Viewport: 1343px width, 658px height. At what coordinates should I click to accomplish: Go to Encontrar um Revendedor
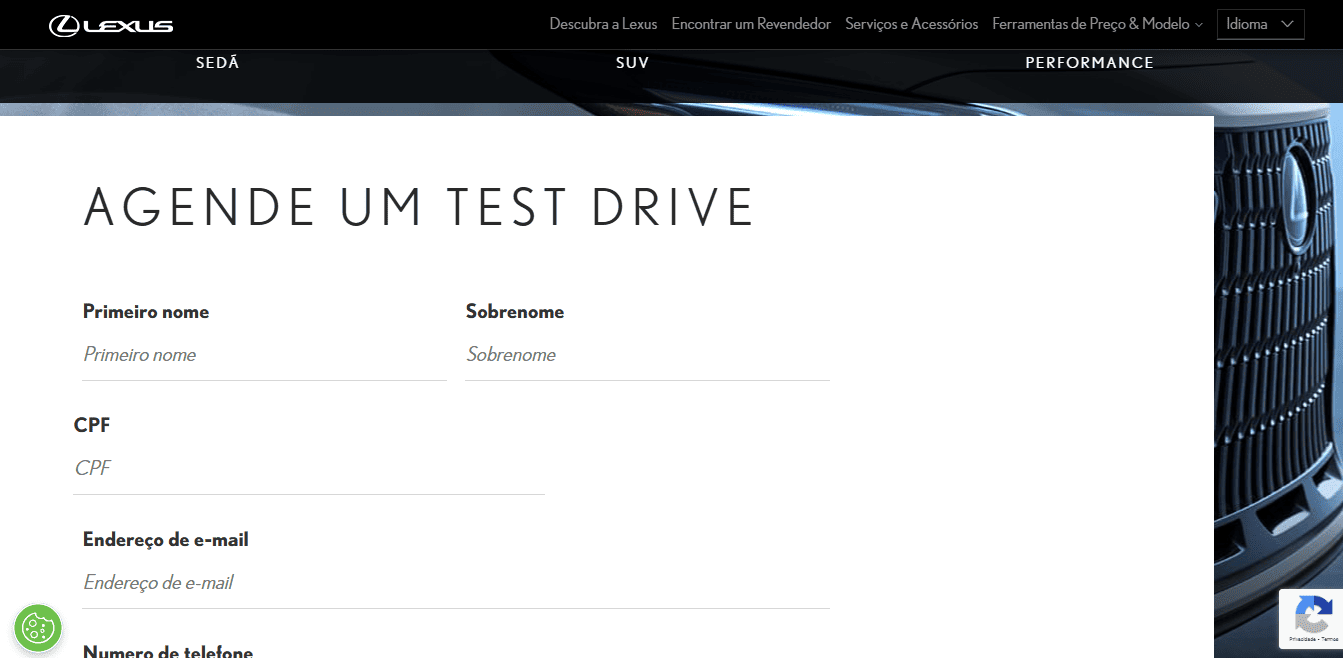pyautogui.click(x=751, y=24)
